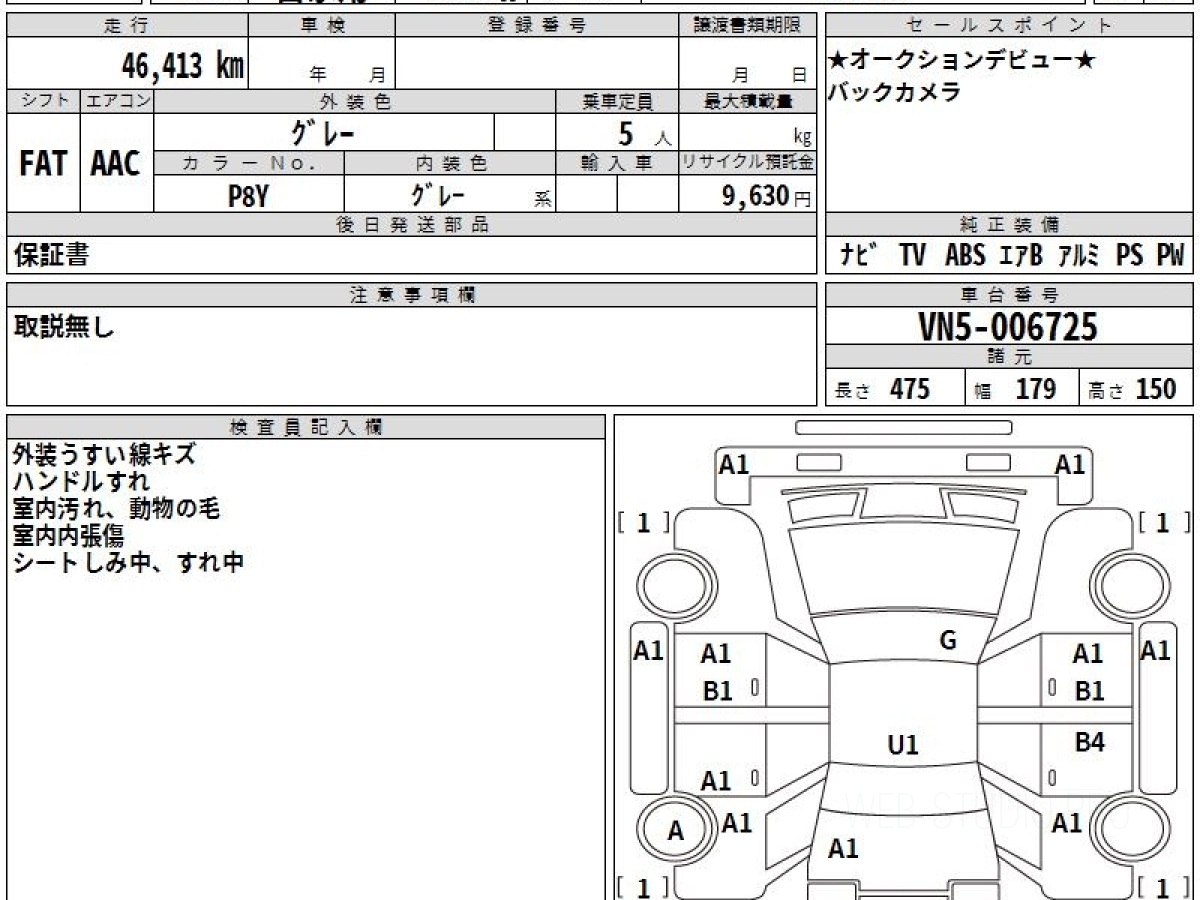Click the 後日発送部品 header
Screen dimensions: 1200x900
(412, 225)
